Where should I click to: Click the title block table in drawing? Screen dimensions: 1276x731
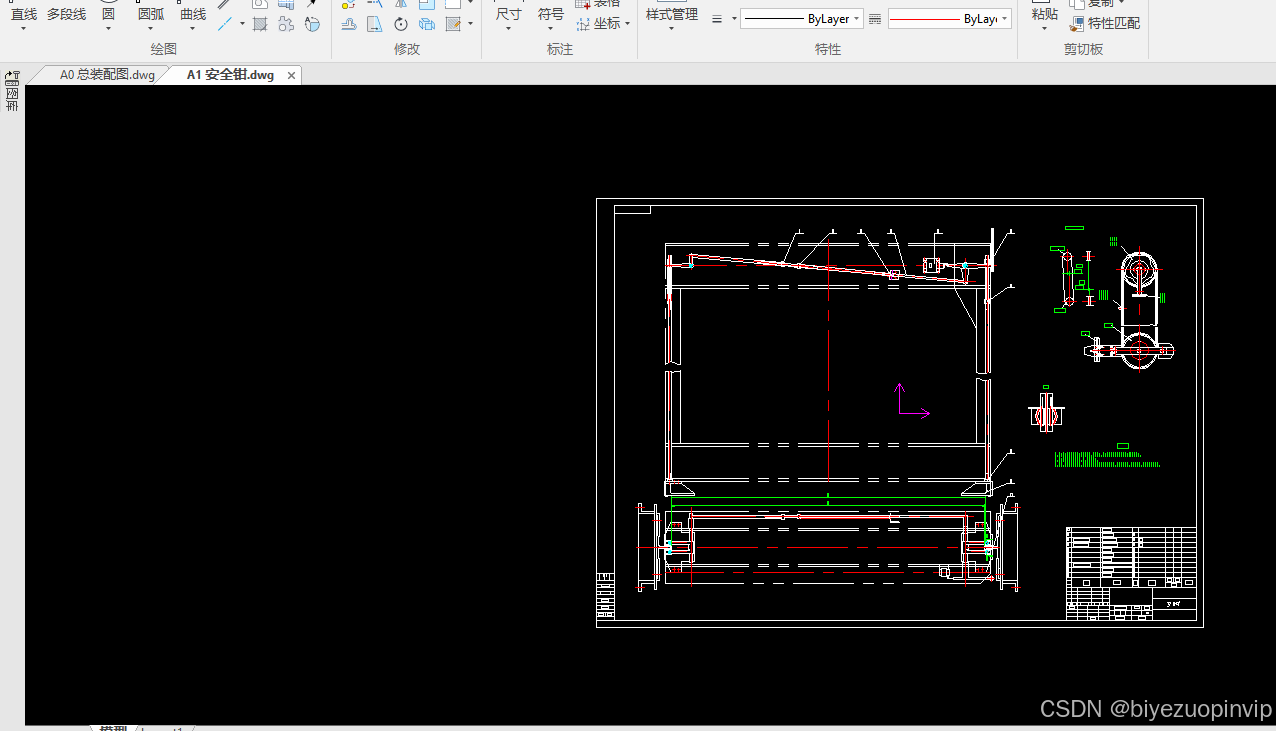1131,572
